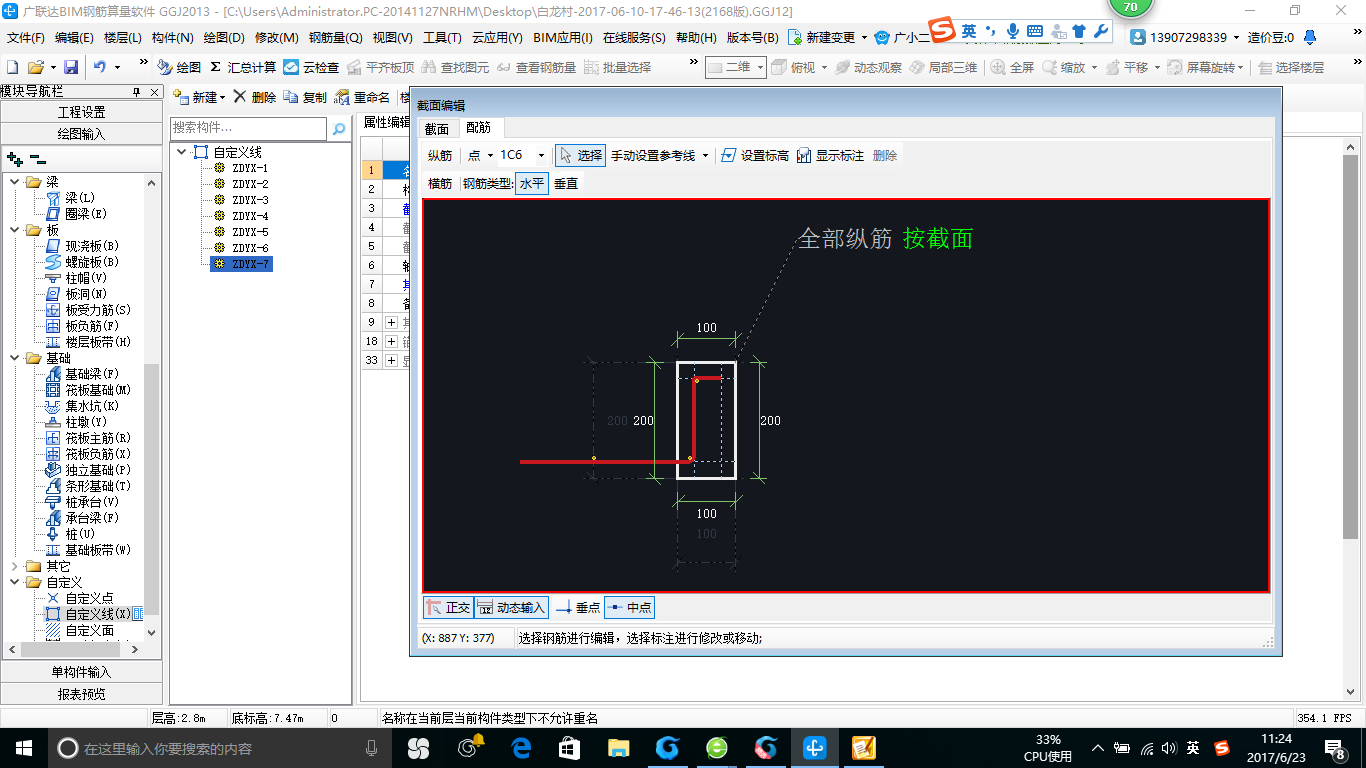The image size is (1366, 768).
Task: Click the collapse-all minus icon in navigator
Action: click(37, 158)
